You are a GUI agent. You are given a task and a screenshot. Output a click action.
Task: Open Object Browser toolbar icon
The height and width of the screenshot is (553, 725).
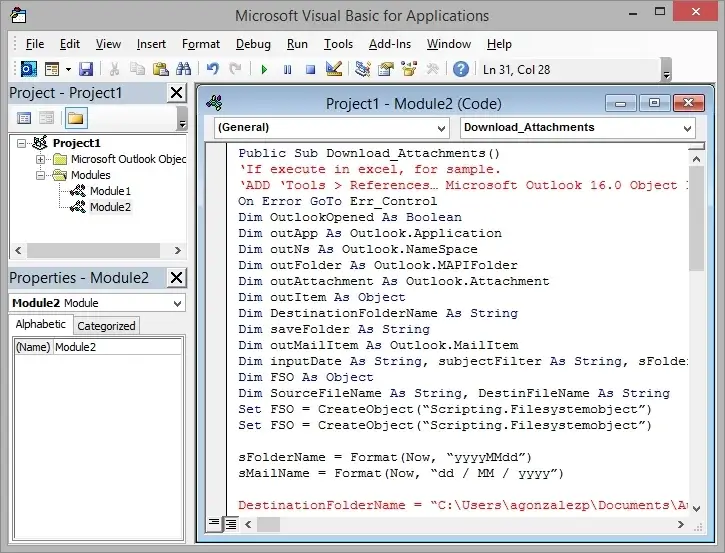(409, 69)
